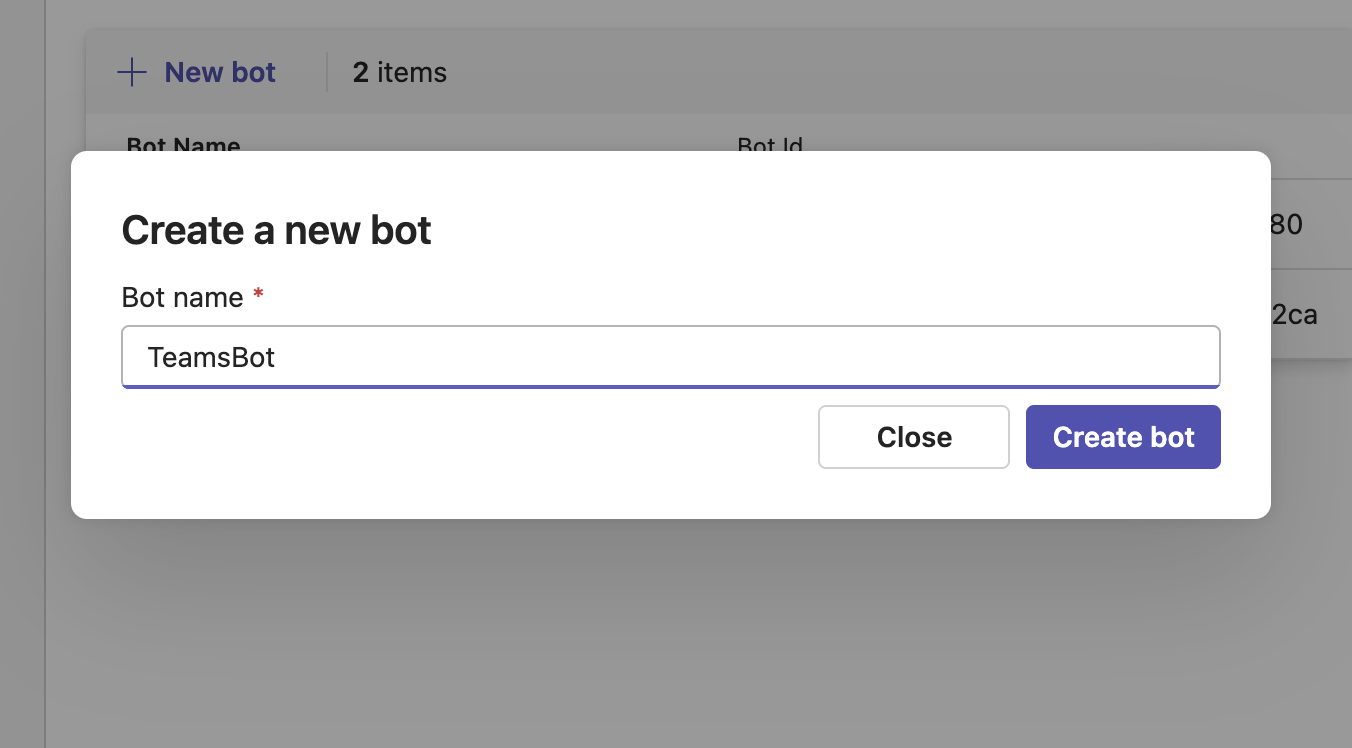Click the Create a new bot heading
Viewport: 1352px width, 748px height.
(277, 231)
